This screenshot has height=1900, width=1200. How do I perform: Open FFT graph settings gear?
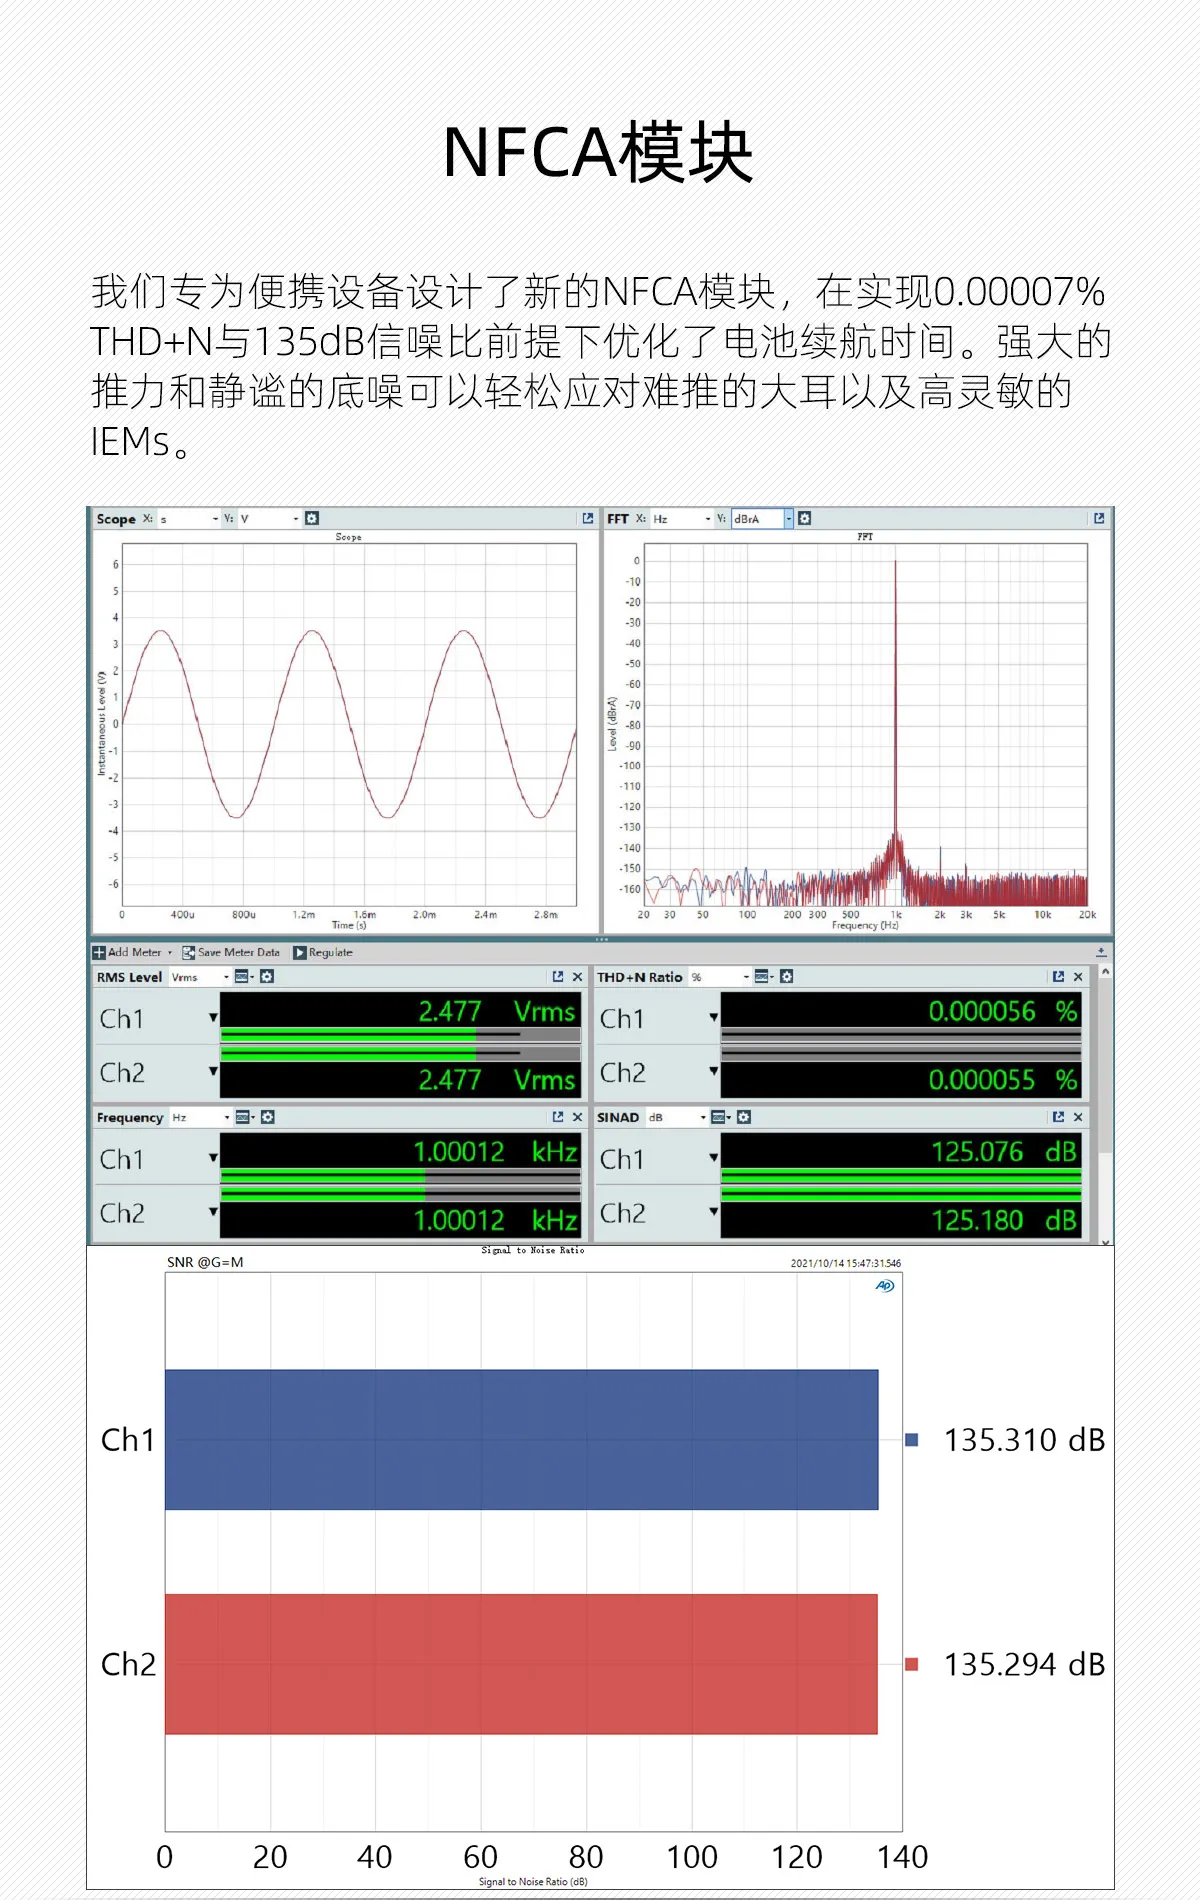(805, 518)
